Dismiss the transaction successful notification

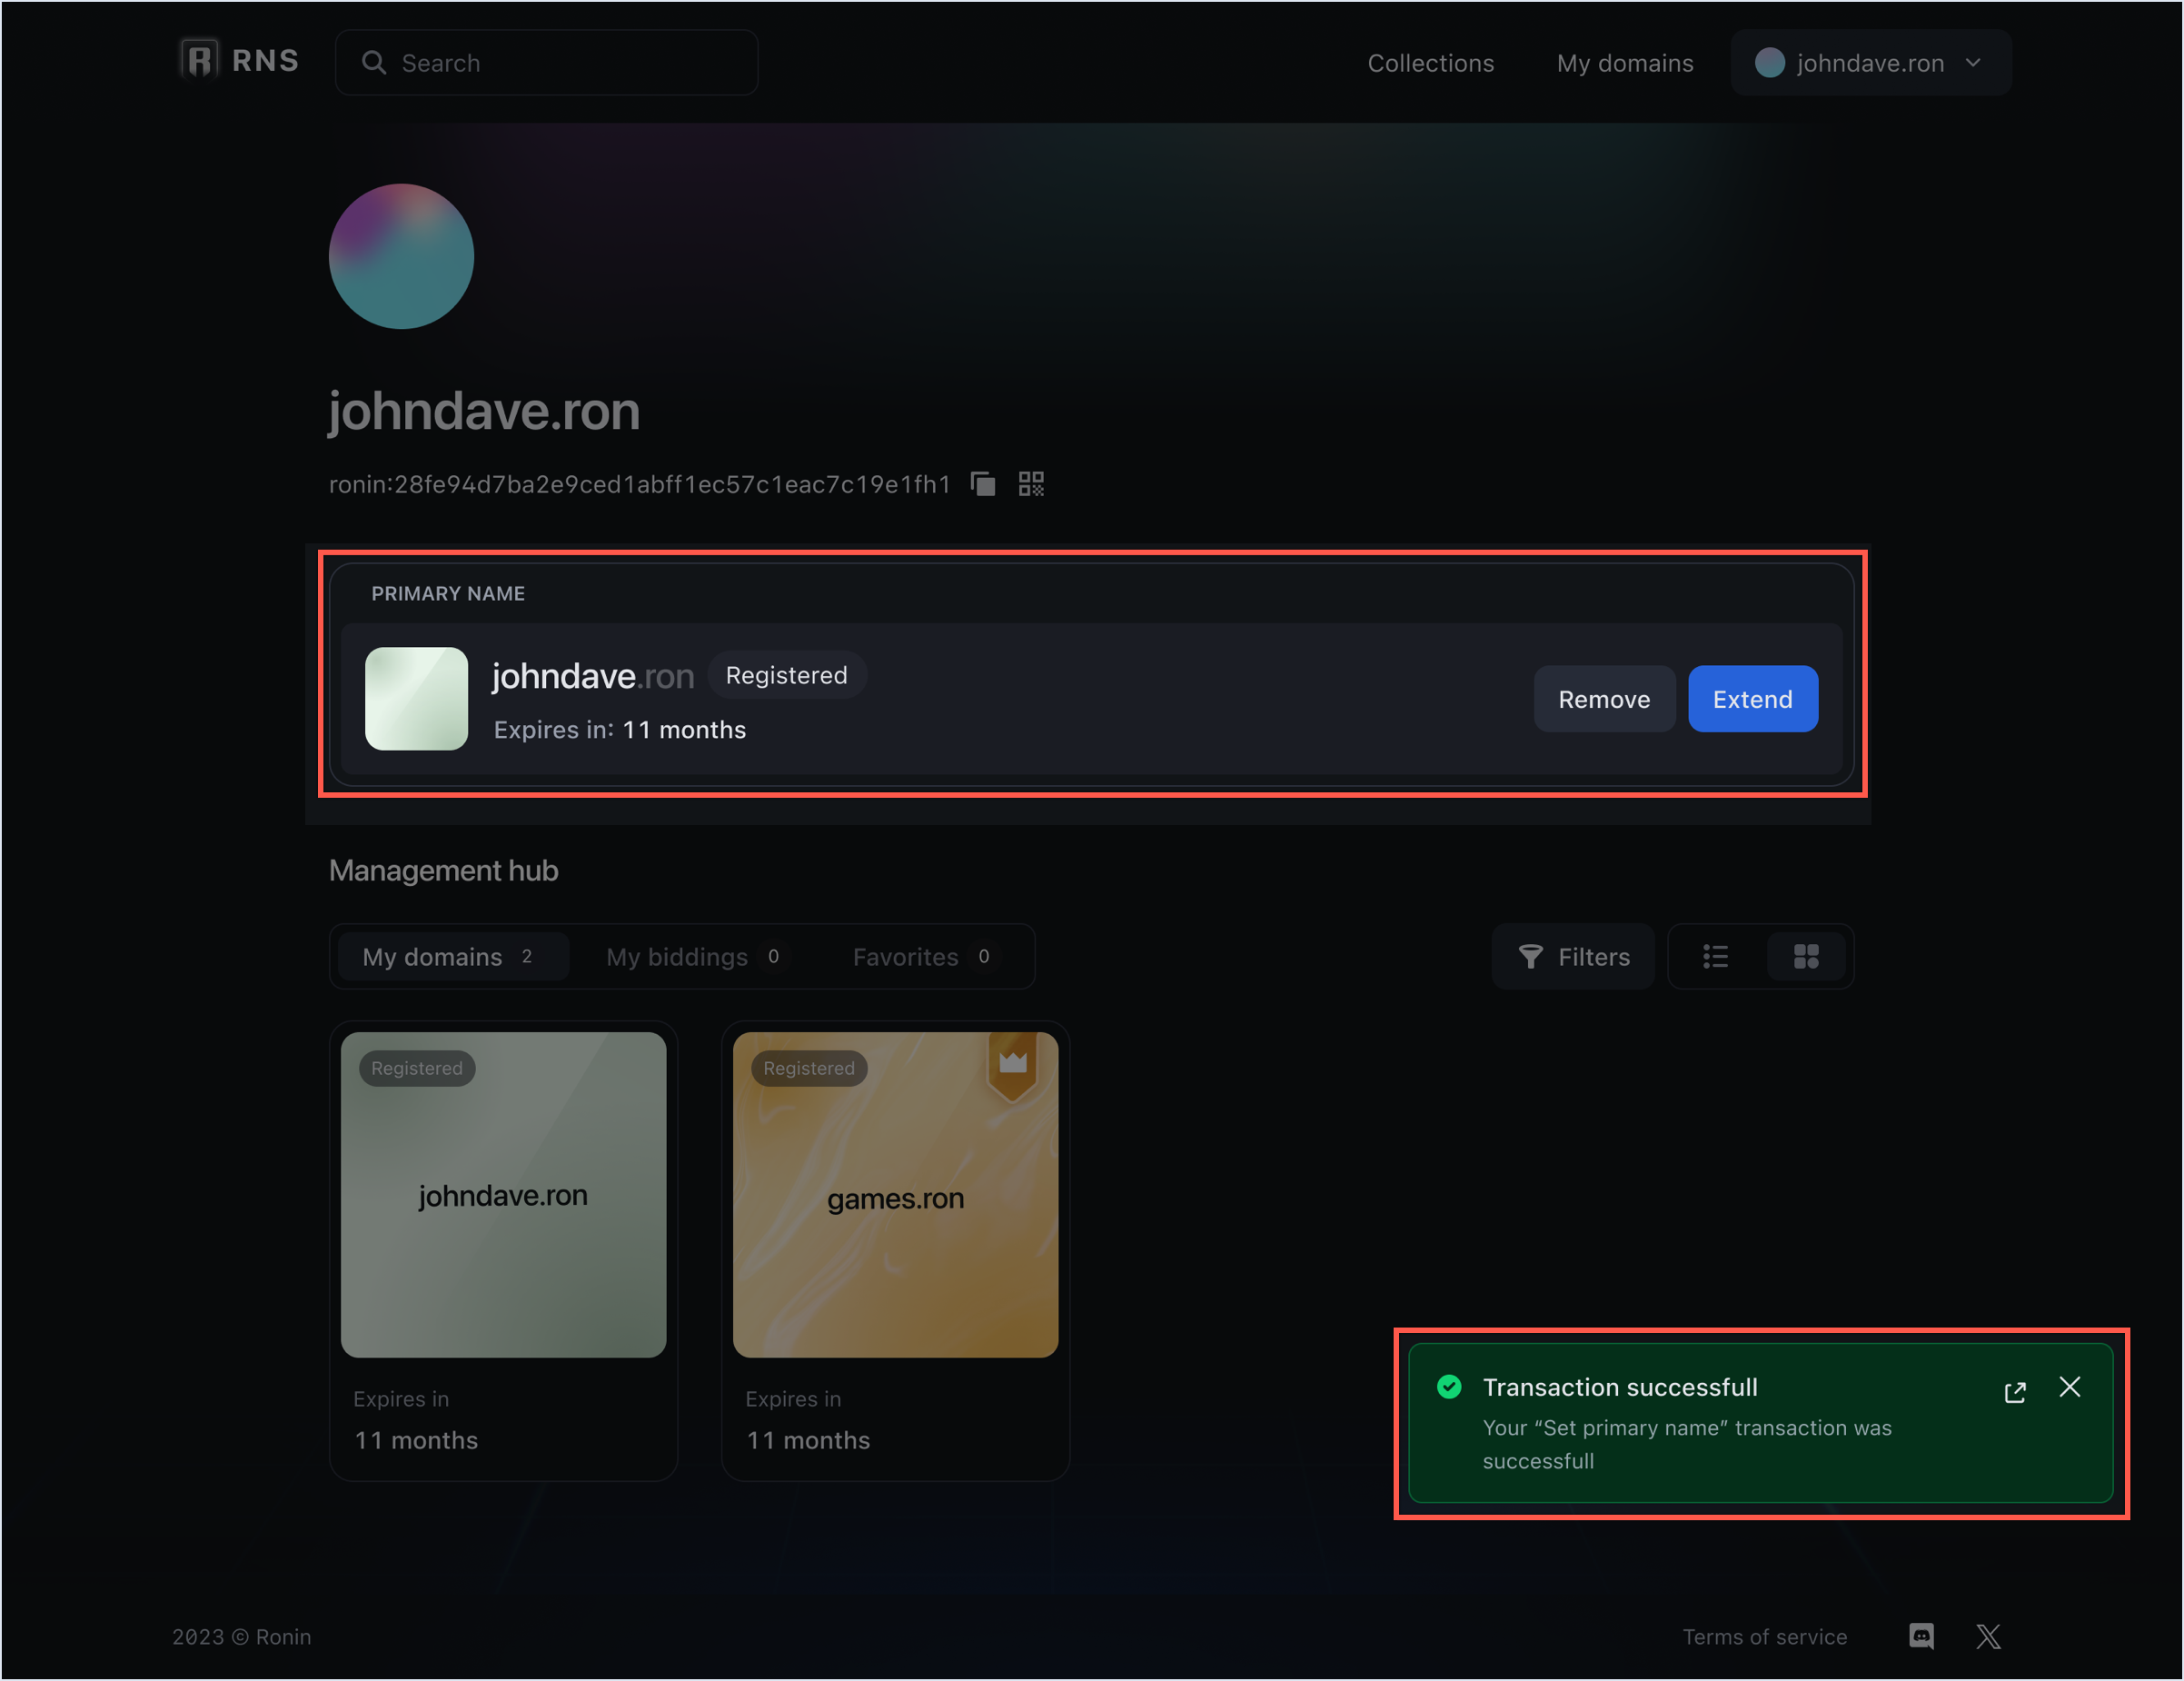click(x=2070, y=1387)
